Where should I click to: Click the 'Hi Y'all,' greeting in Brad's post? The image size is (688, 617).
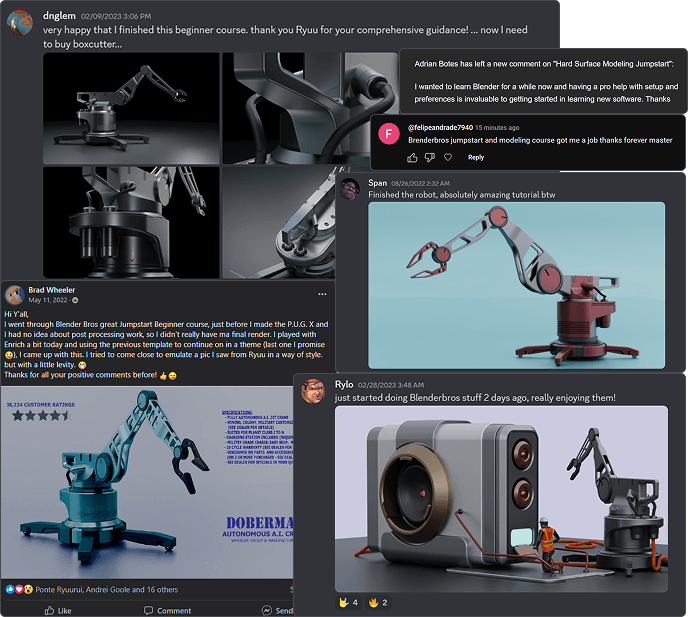click(x=16, y=314)
